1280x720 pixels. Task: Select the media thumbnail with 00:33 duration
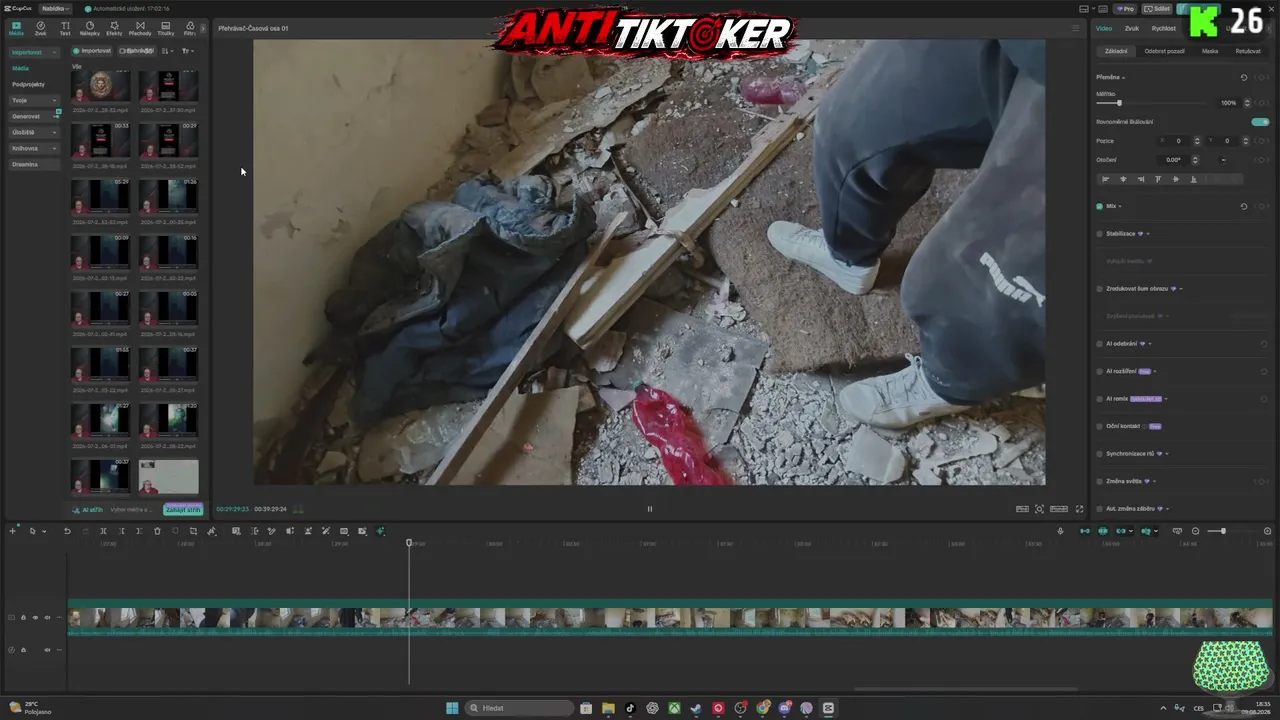100,140
